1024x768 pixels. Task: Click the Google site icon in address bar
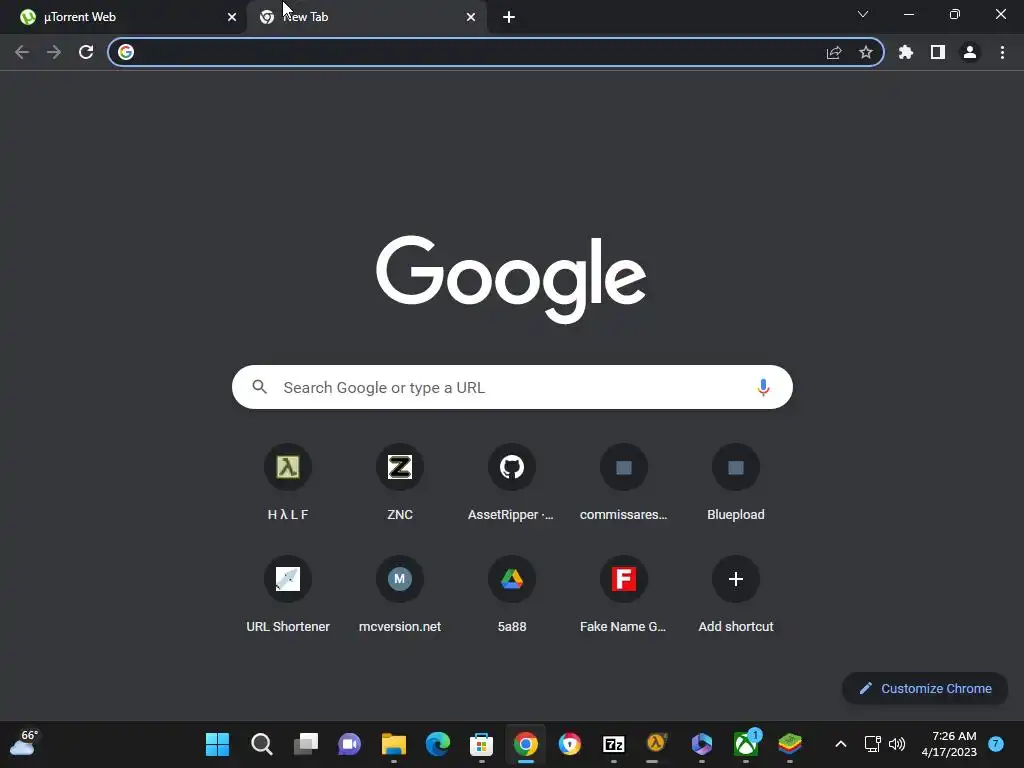pos(126,52)
